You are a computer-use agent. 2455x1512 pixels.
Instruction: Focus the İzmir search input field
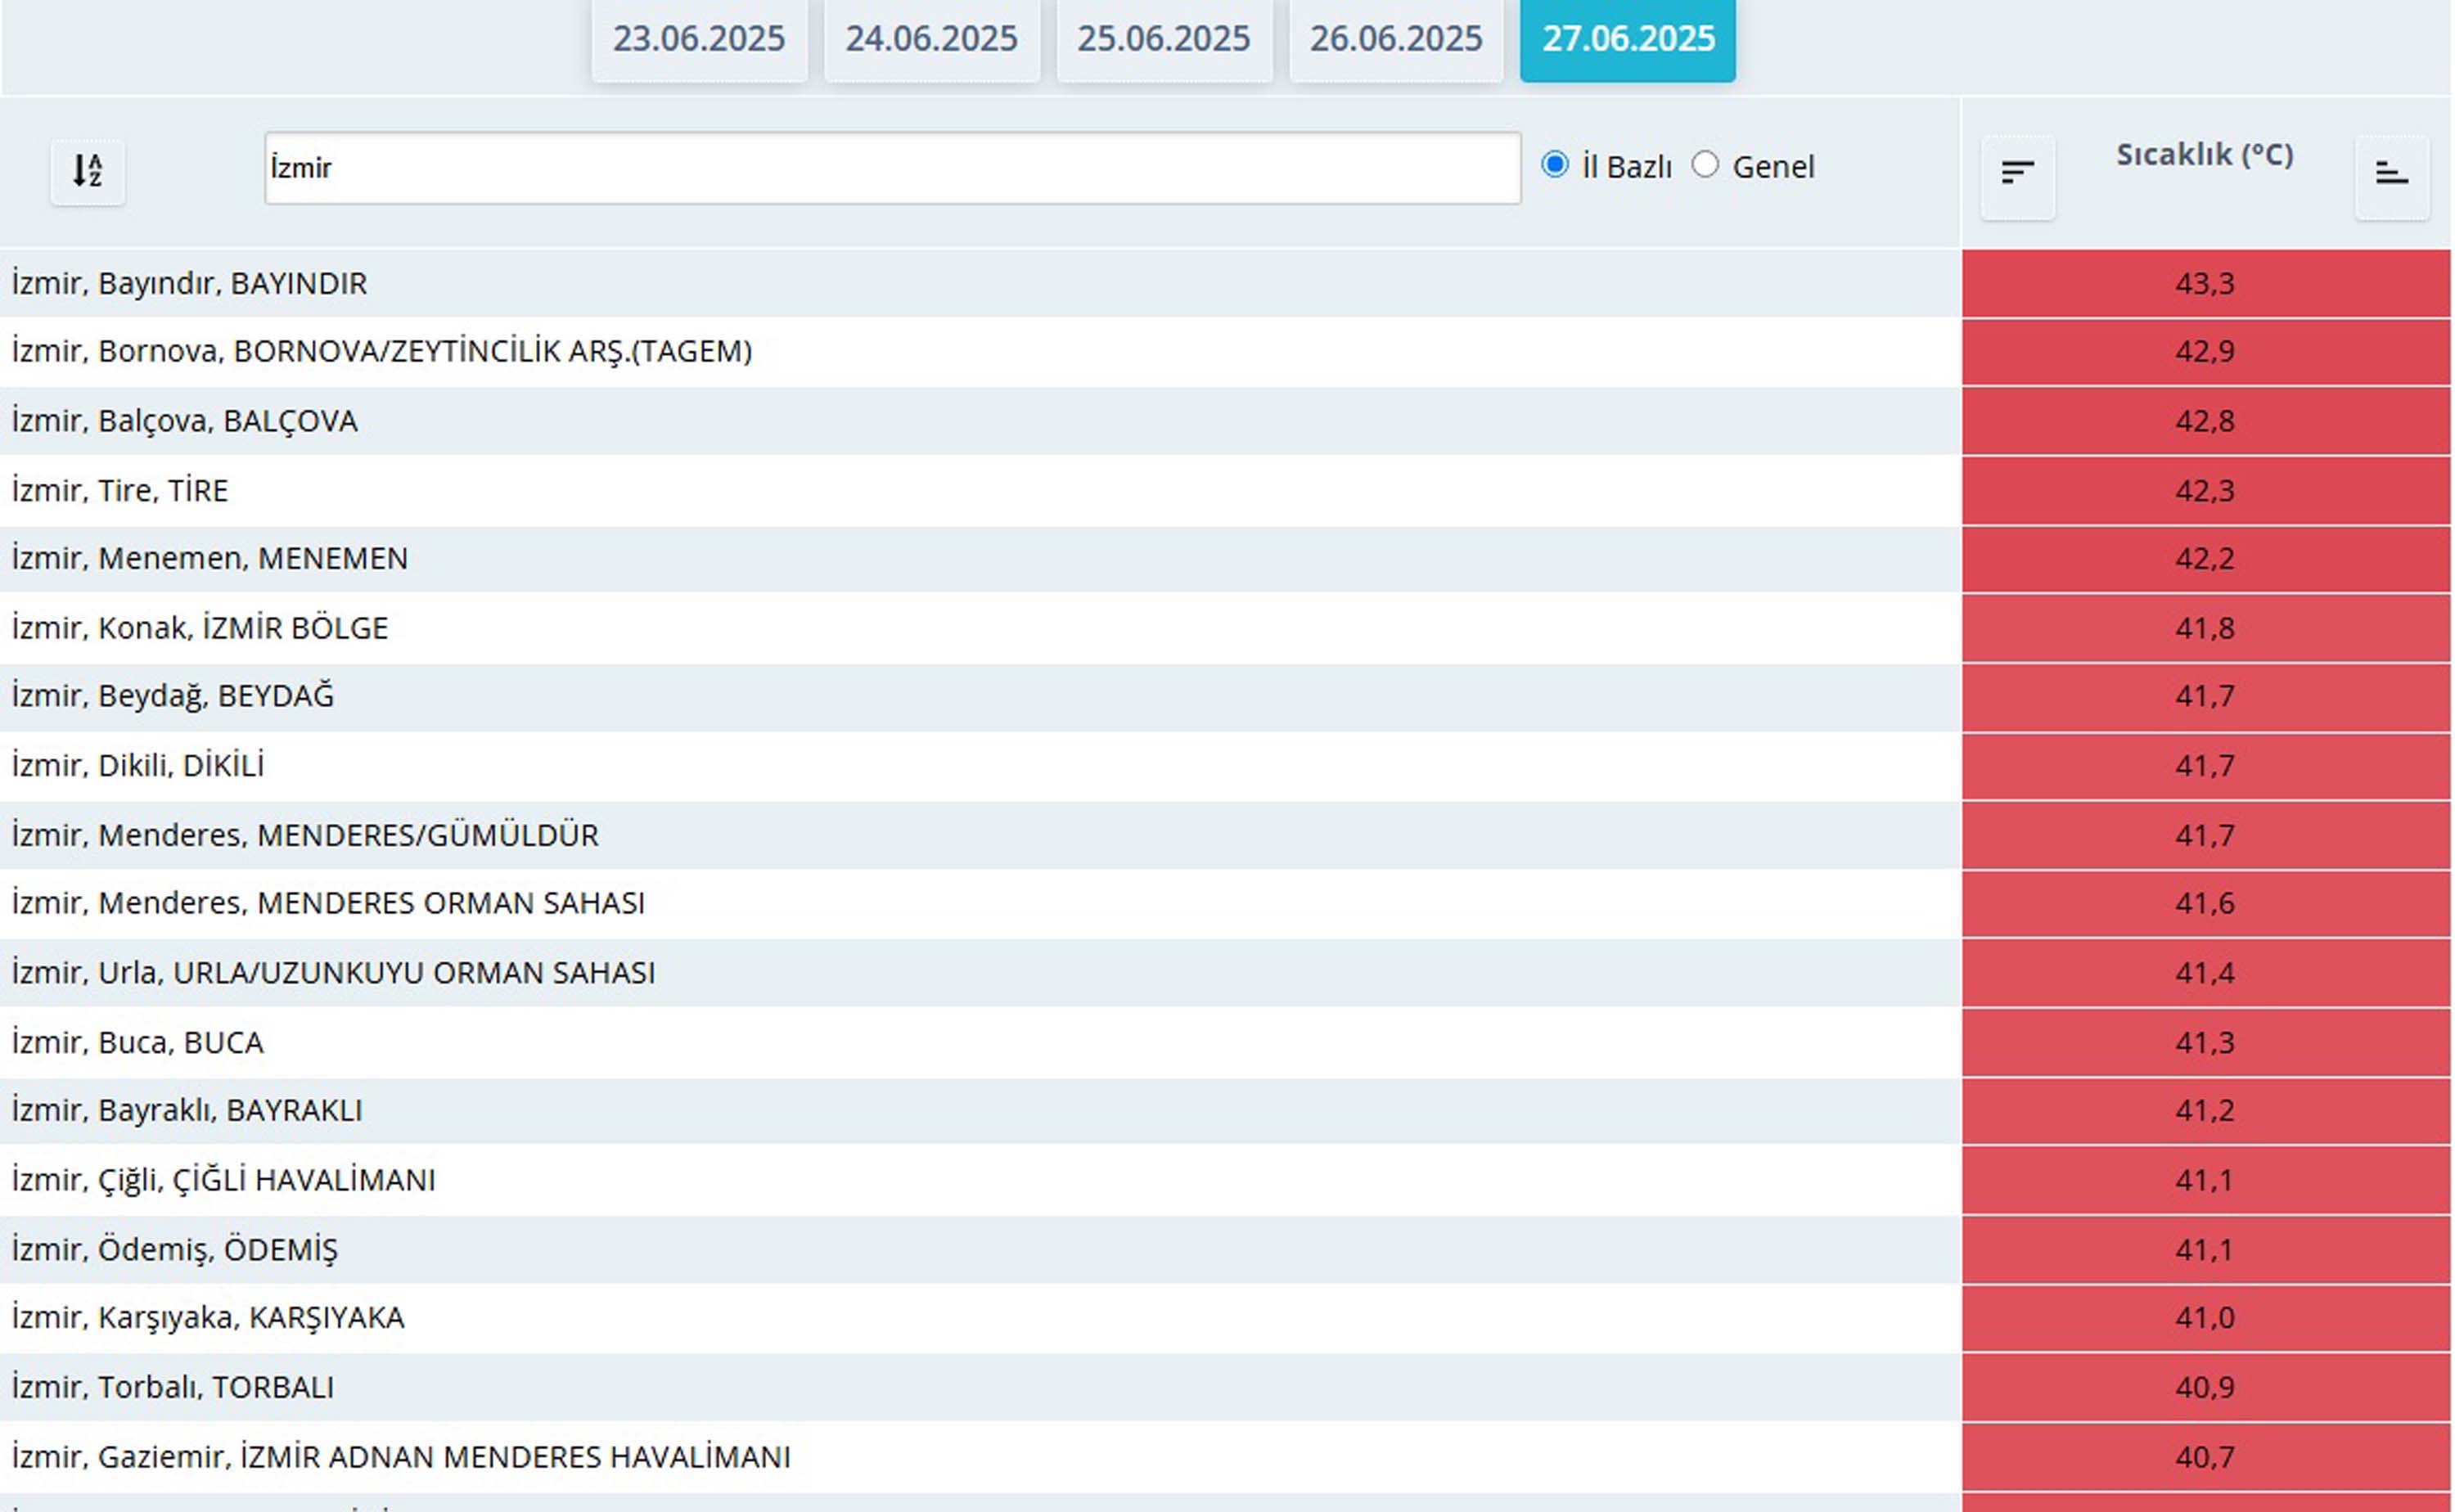tap(892, 168)
